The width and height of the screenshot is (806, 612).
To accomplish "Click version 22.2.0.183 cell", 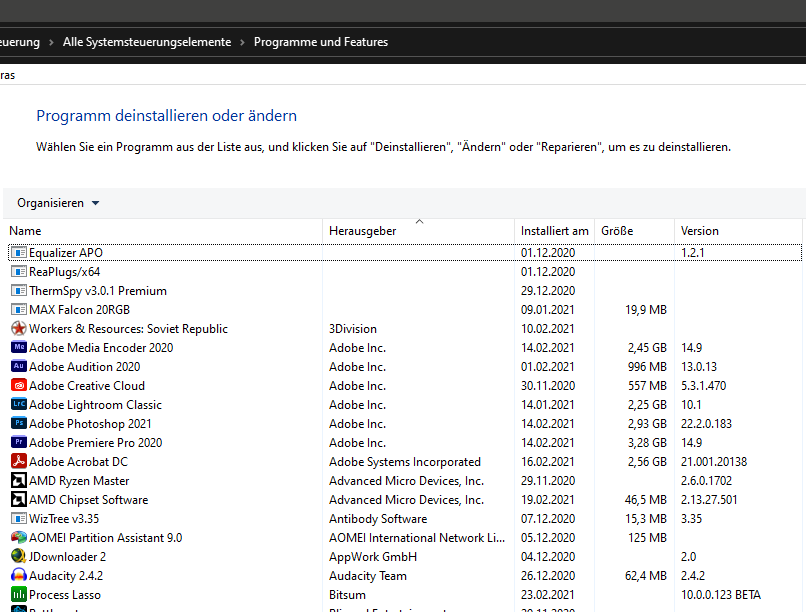I will (x=706, y=423).
